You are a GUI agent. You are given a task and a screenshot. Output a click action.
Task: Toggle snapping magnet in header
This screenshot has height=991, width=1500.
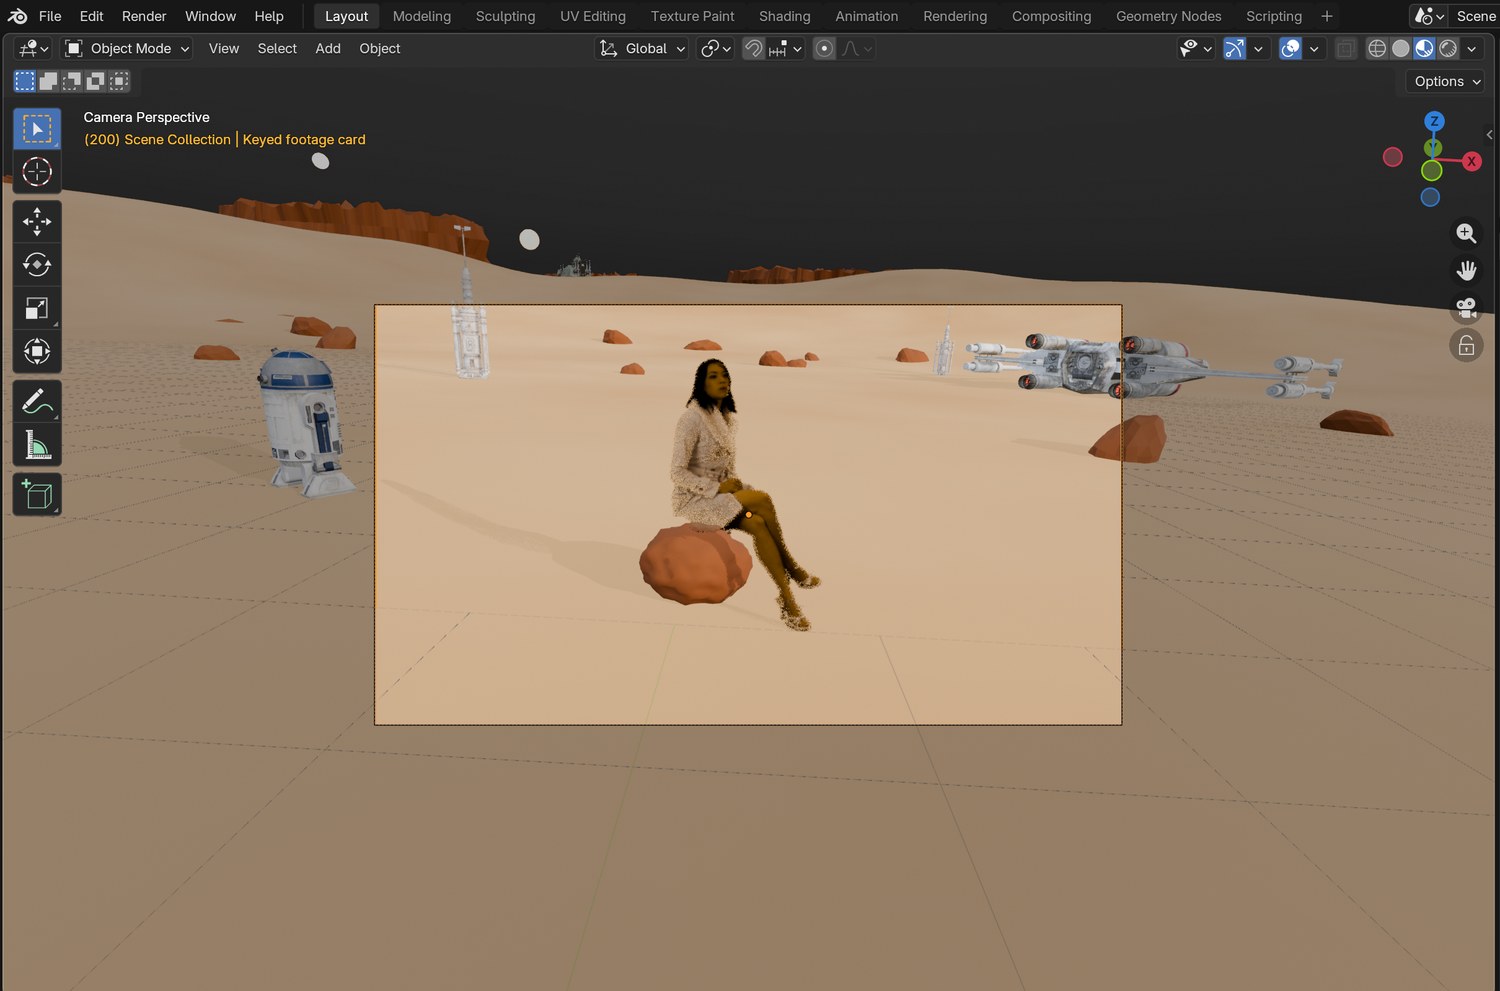coord(753,48)
